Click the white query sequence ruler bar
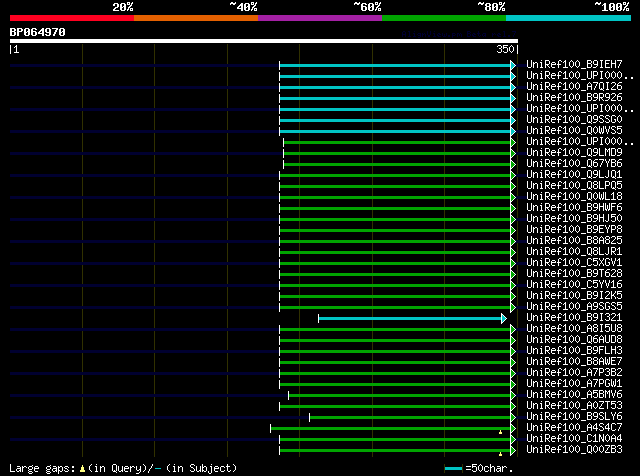 pyautogui.click(x=264, y=41)
